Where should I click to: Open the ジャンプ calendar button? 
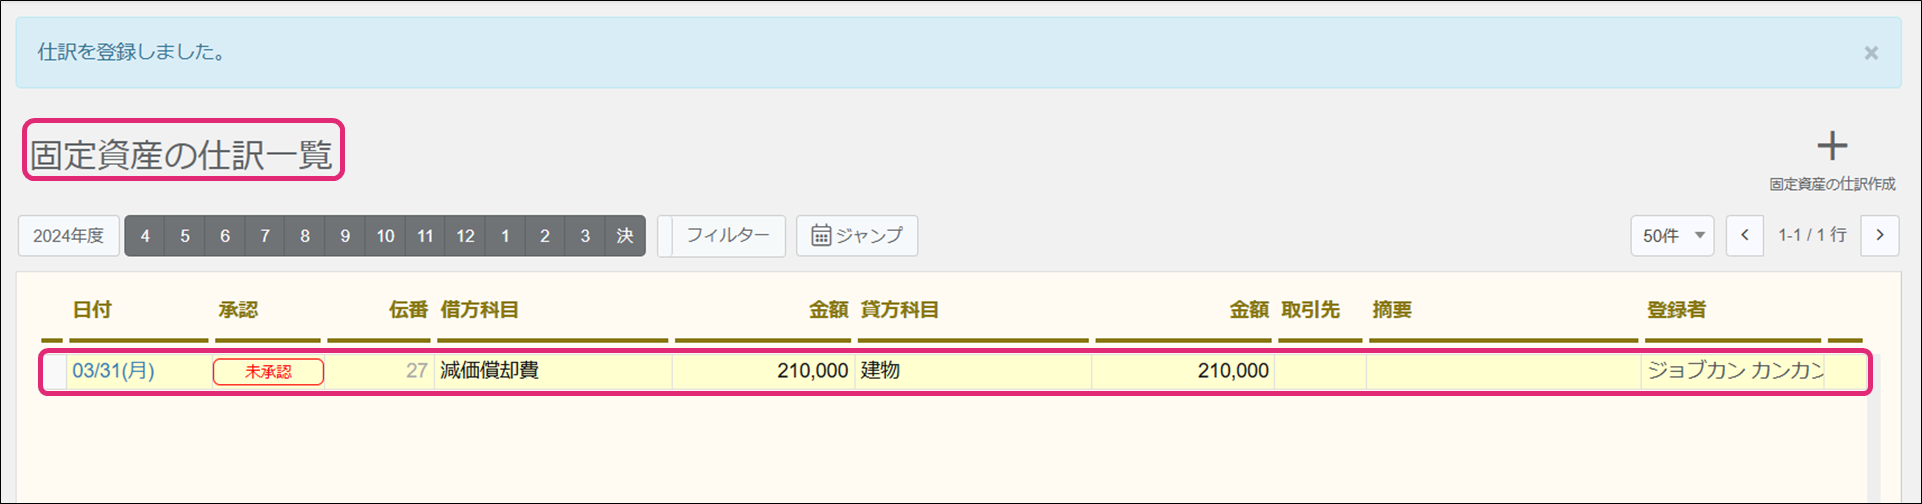[857, 236]
